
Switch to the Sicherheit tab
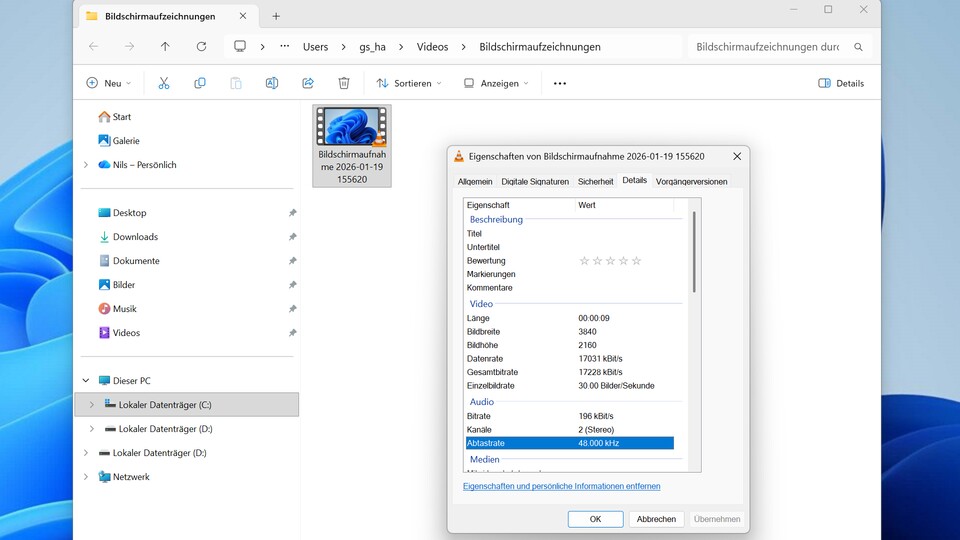point(595,181)
